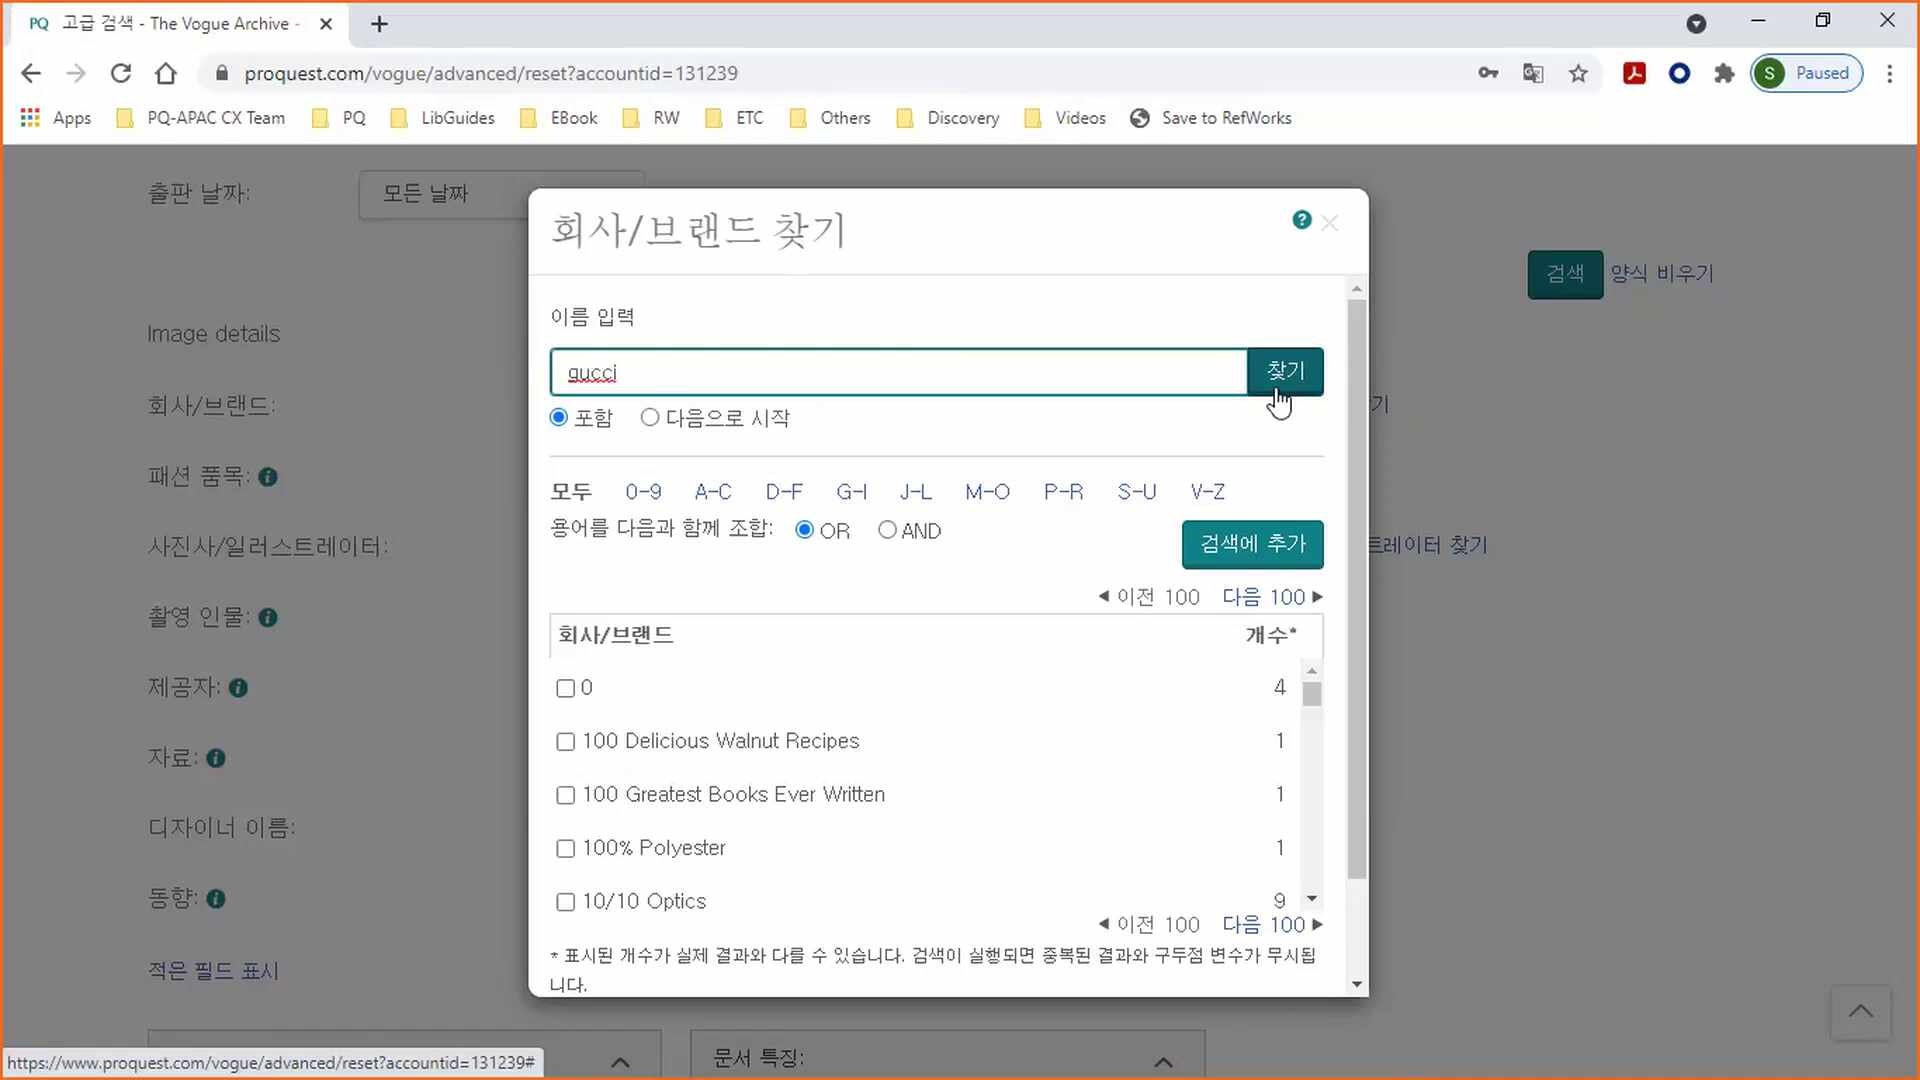This screenshot has width=1920, height=1080.
Task: Click the info icon next to 자료
Action: coord(216,758)
